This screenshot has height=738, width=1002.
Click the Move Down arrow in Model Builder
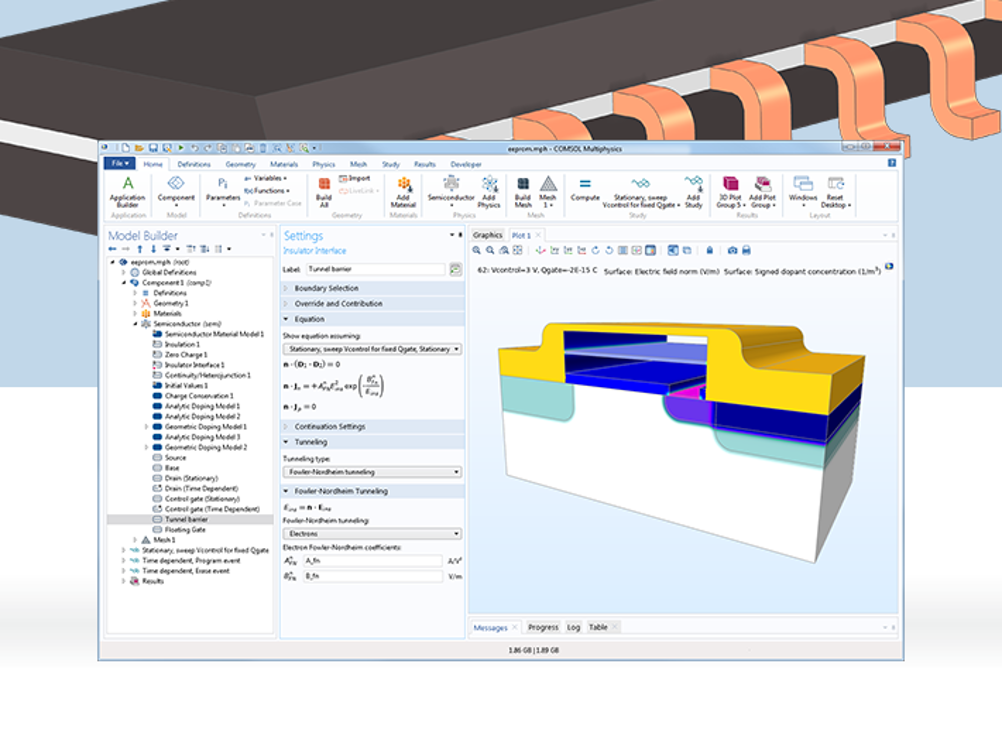point(153,249)
